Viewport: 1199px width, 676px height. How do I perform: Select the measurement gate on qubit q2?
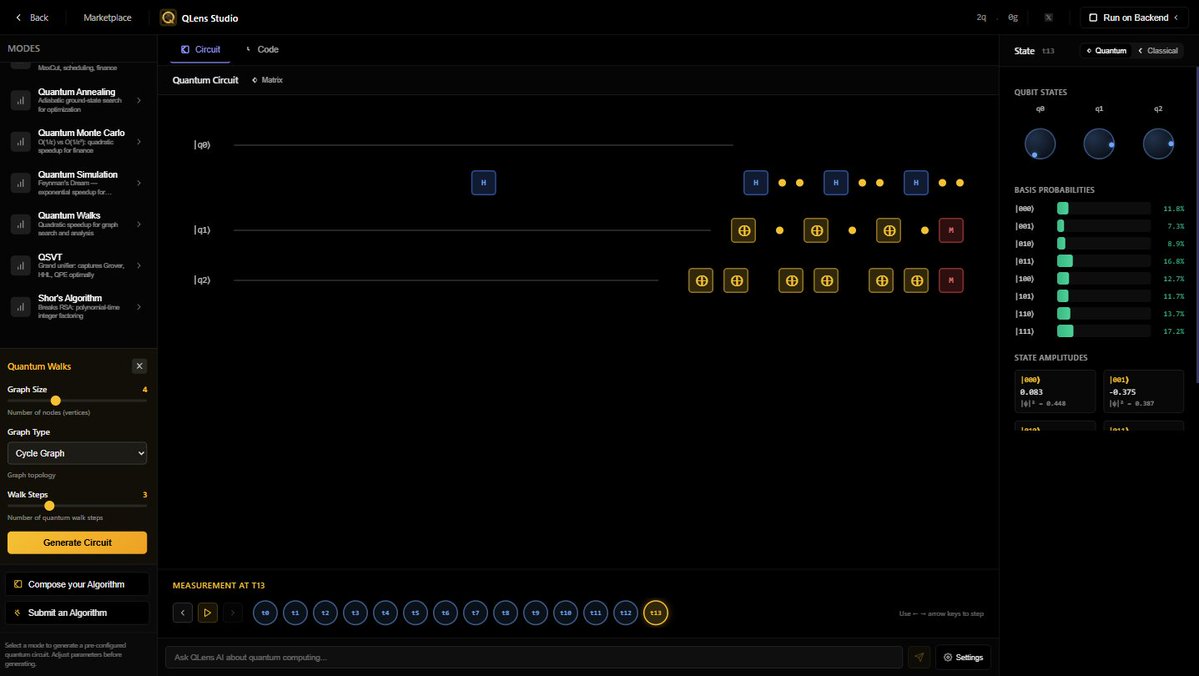point(950,281)
